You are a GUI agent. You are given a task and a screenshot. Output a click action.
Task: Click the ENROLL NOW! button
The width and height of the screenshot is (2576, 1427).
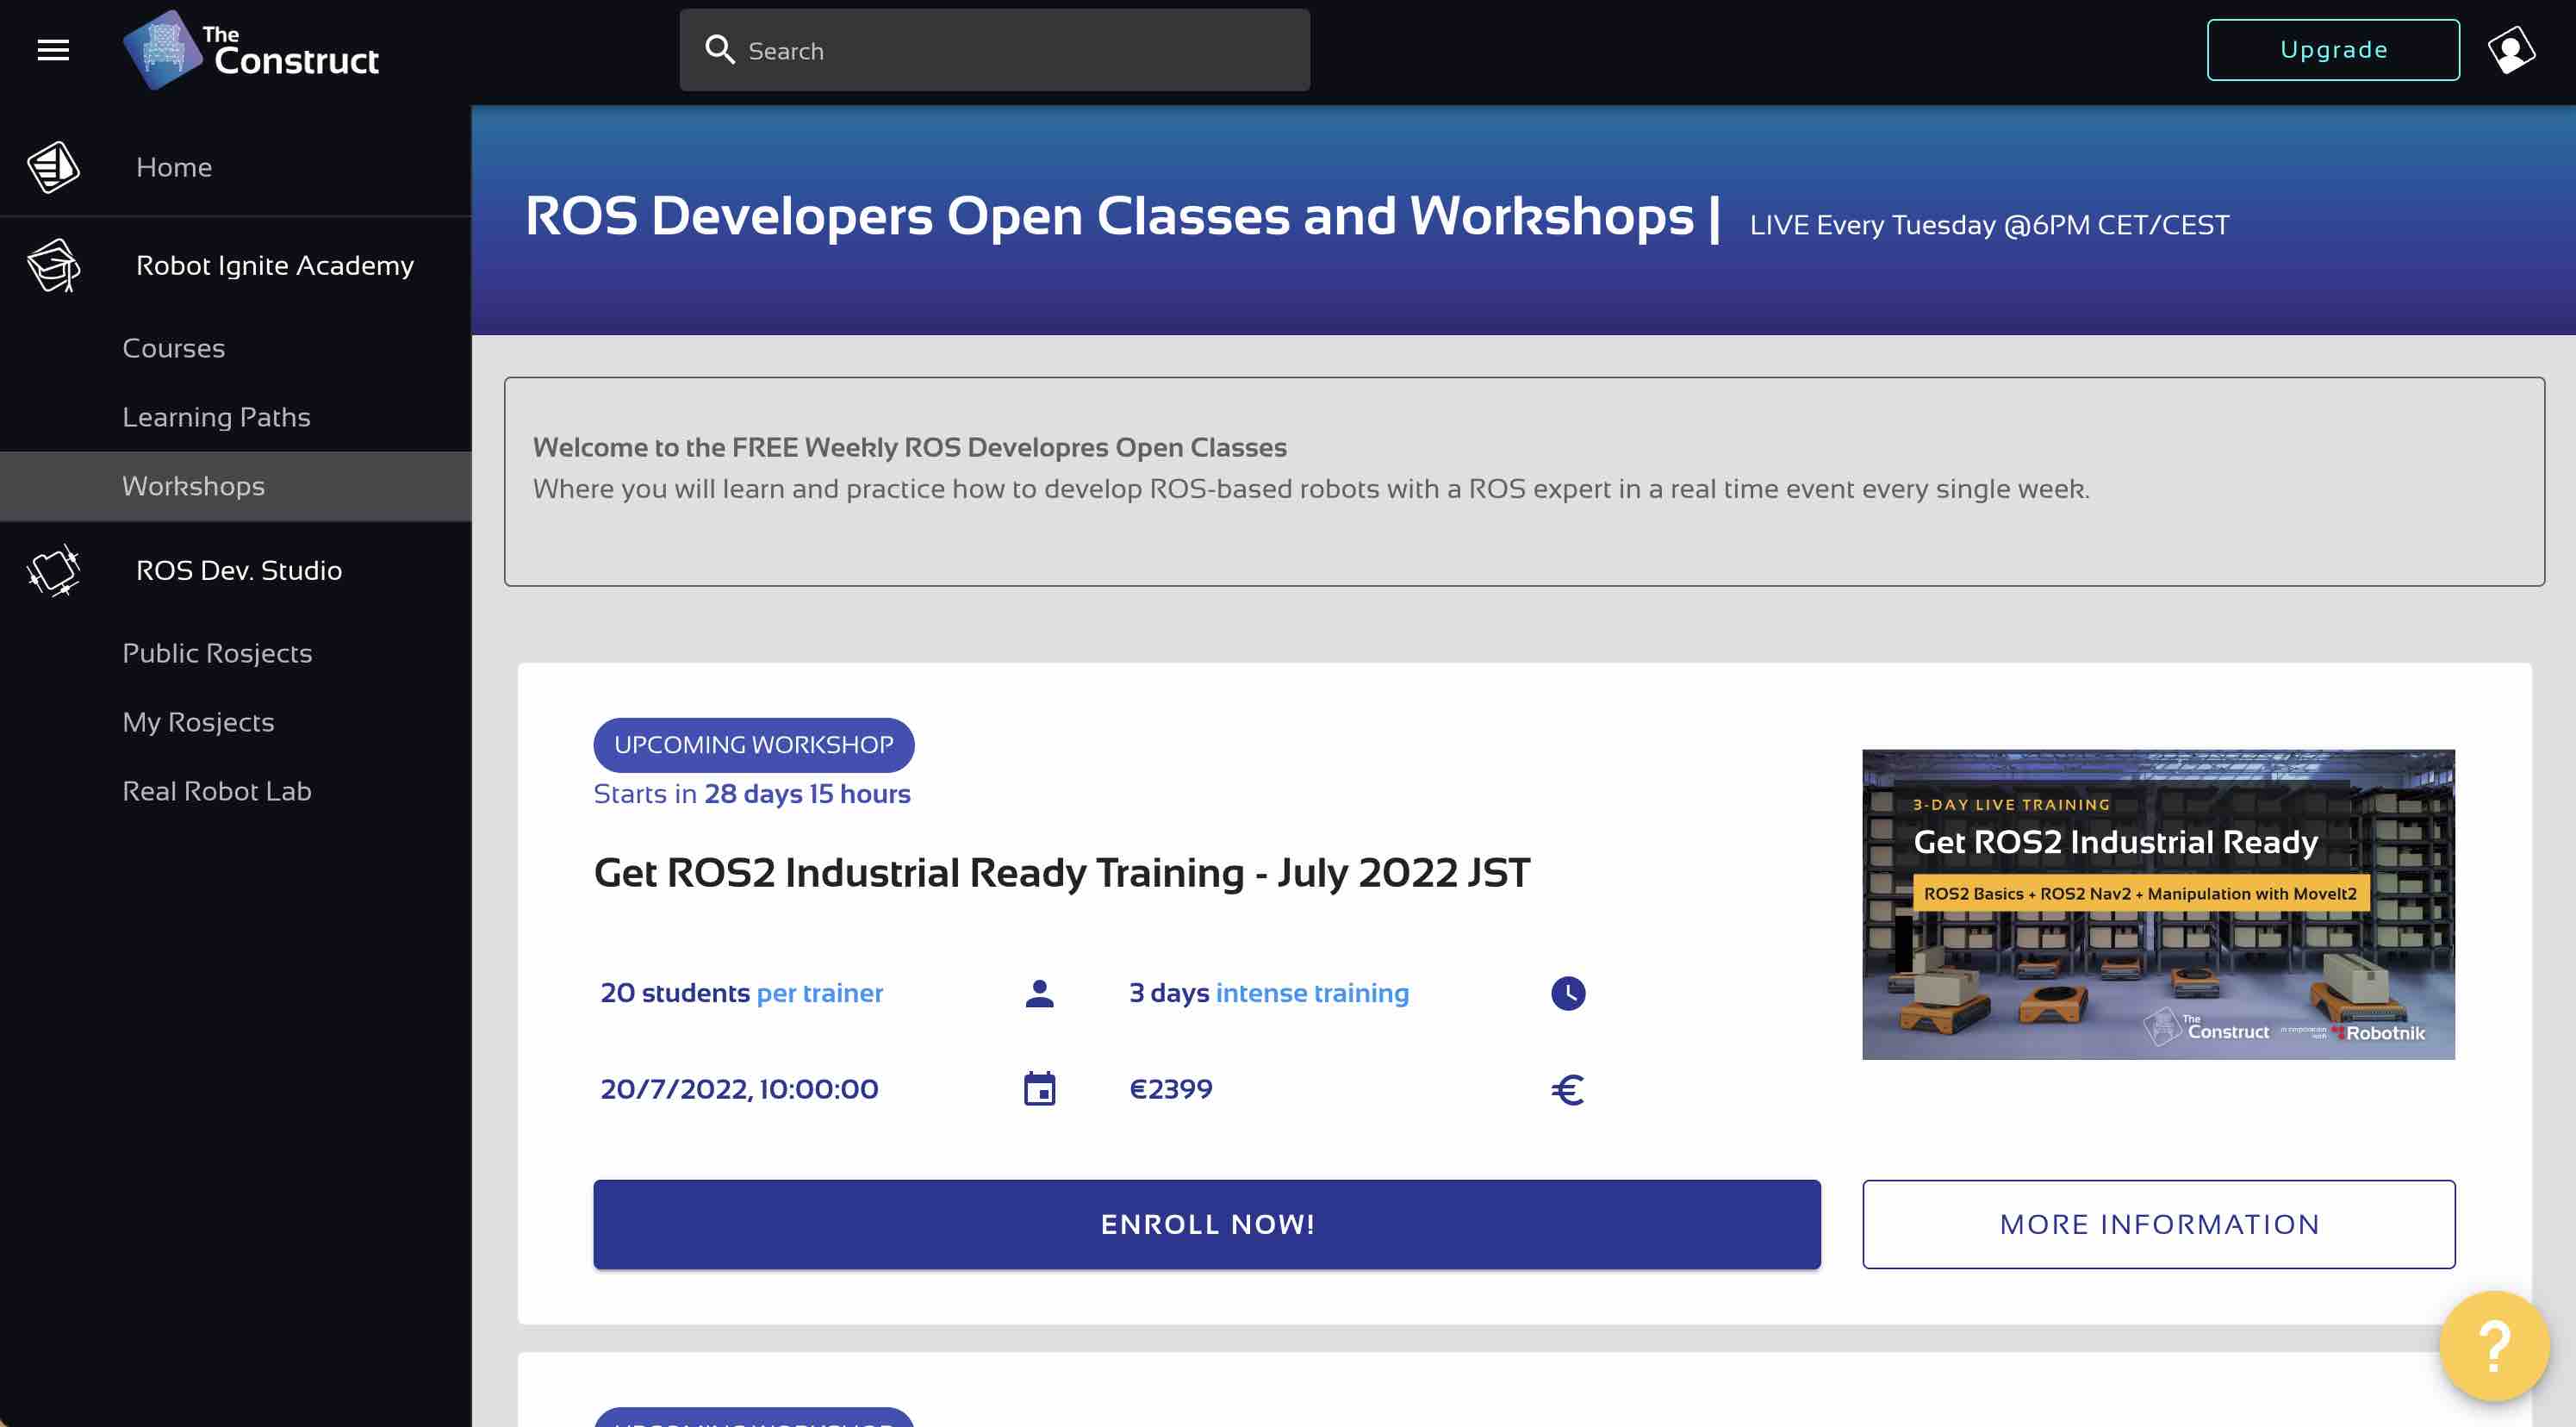pos(1207,1224)
